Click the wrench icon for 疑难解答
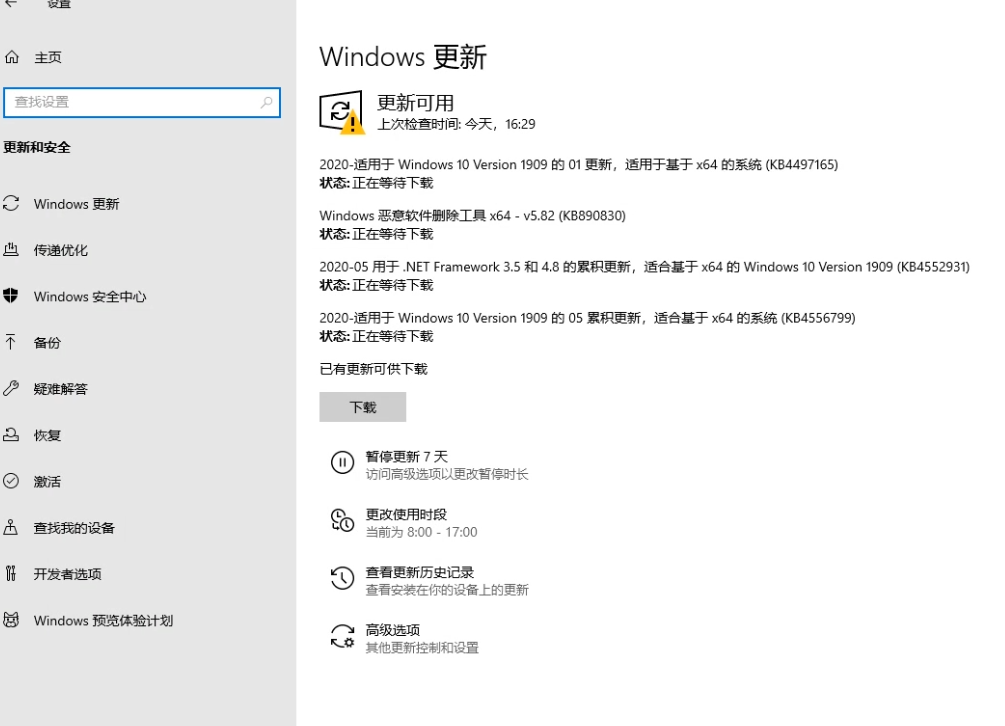Screen dimensions: 1005x726 click(x=11, y=388)
